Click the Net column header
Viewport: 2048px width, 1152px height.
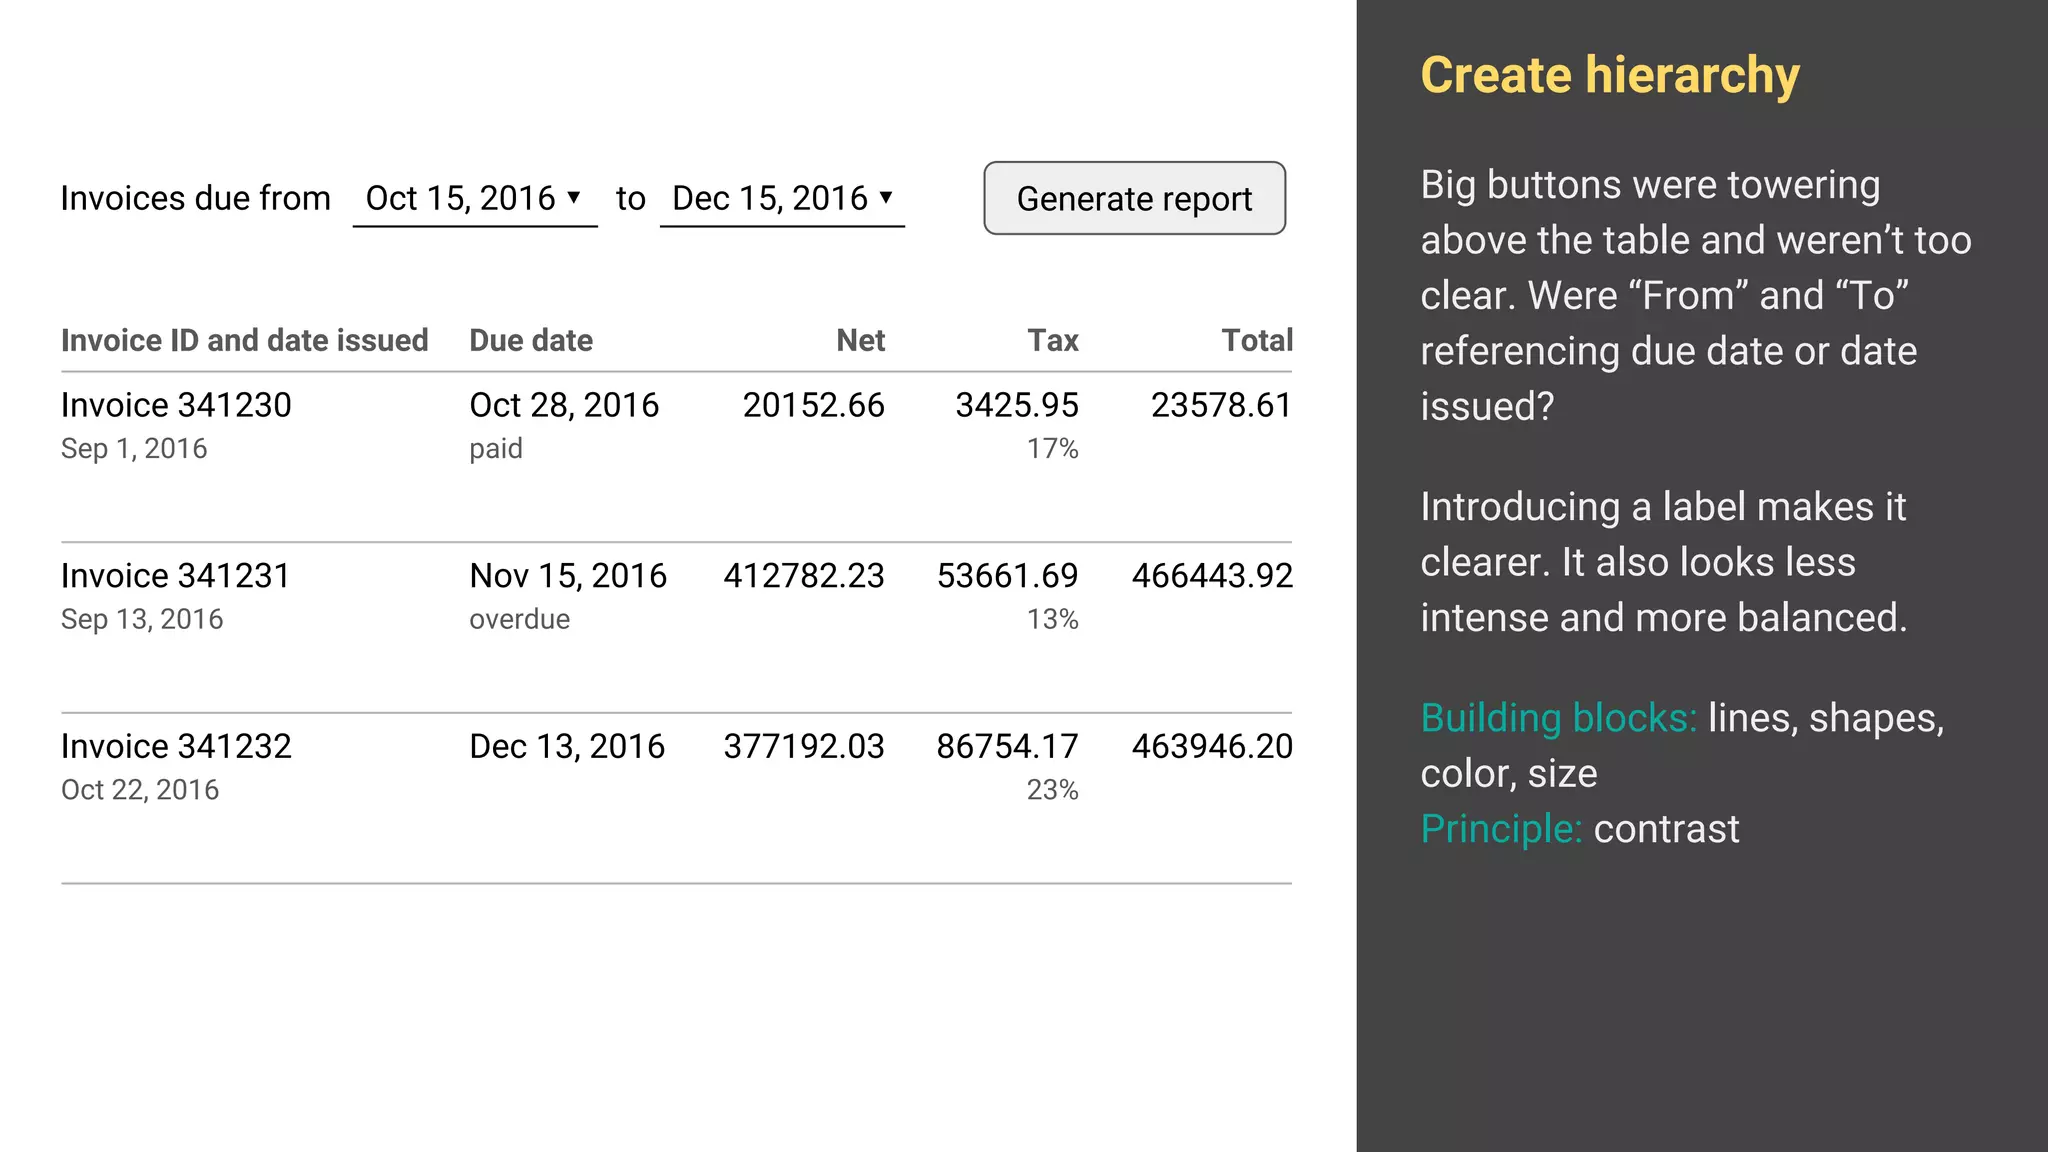[x=860, y=340]
